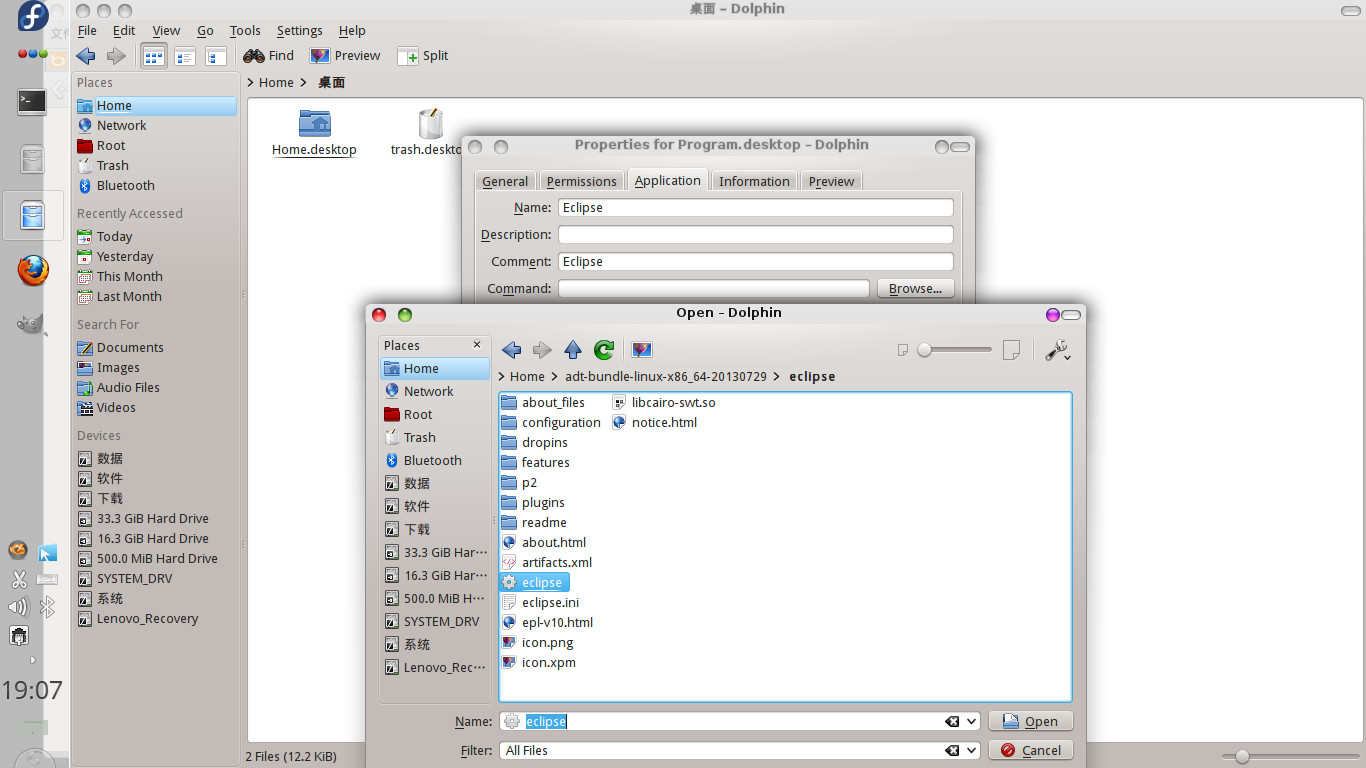Select the icon.xpm file

[538, 662]
